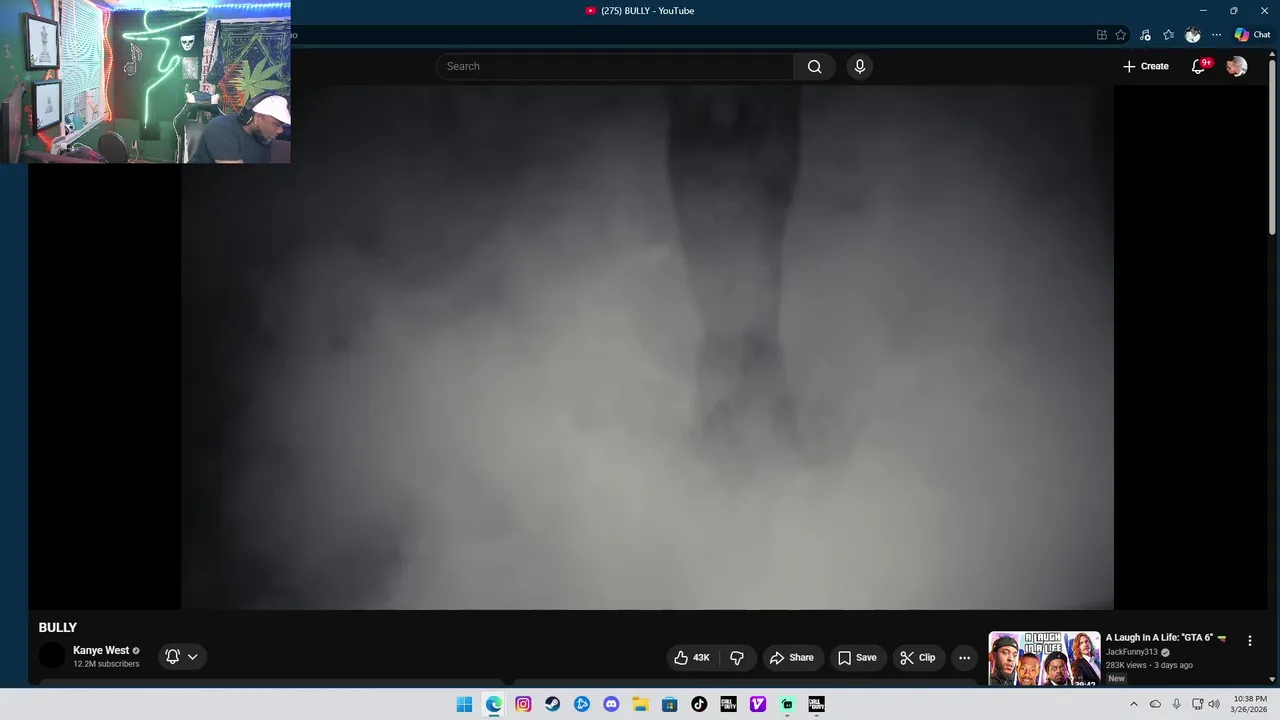Open Edge settings and more menu

(x=1216, y=35)
